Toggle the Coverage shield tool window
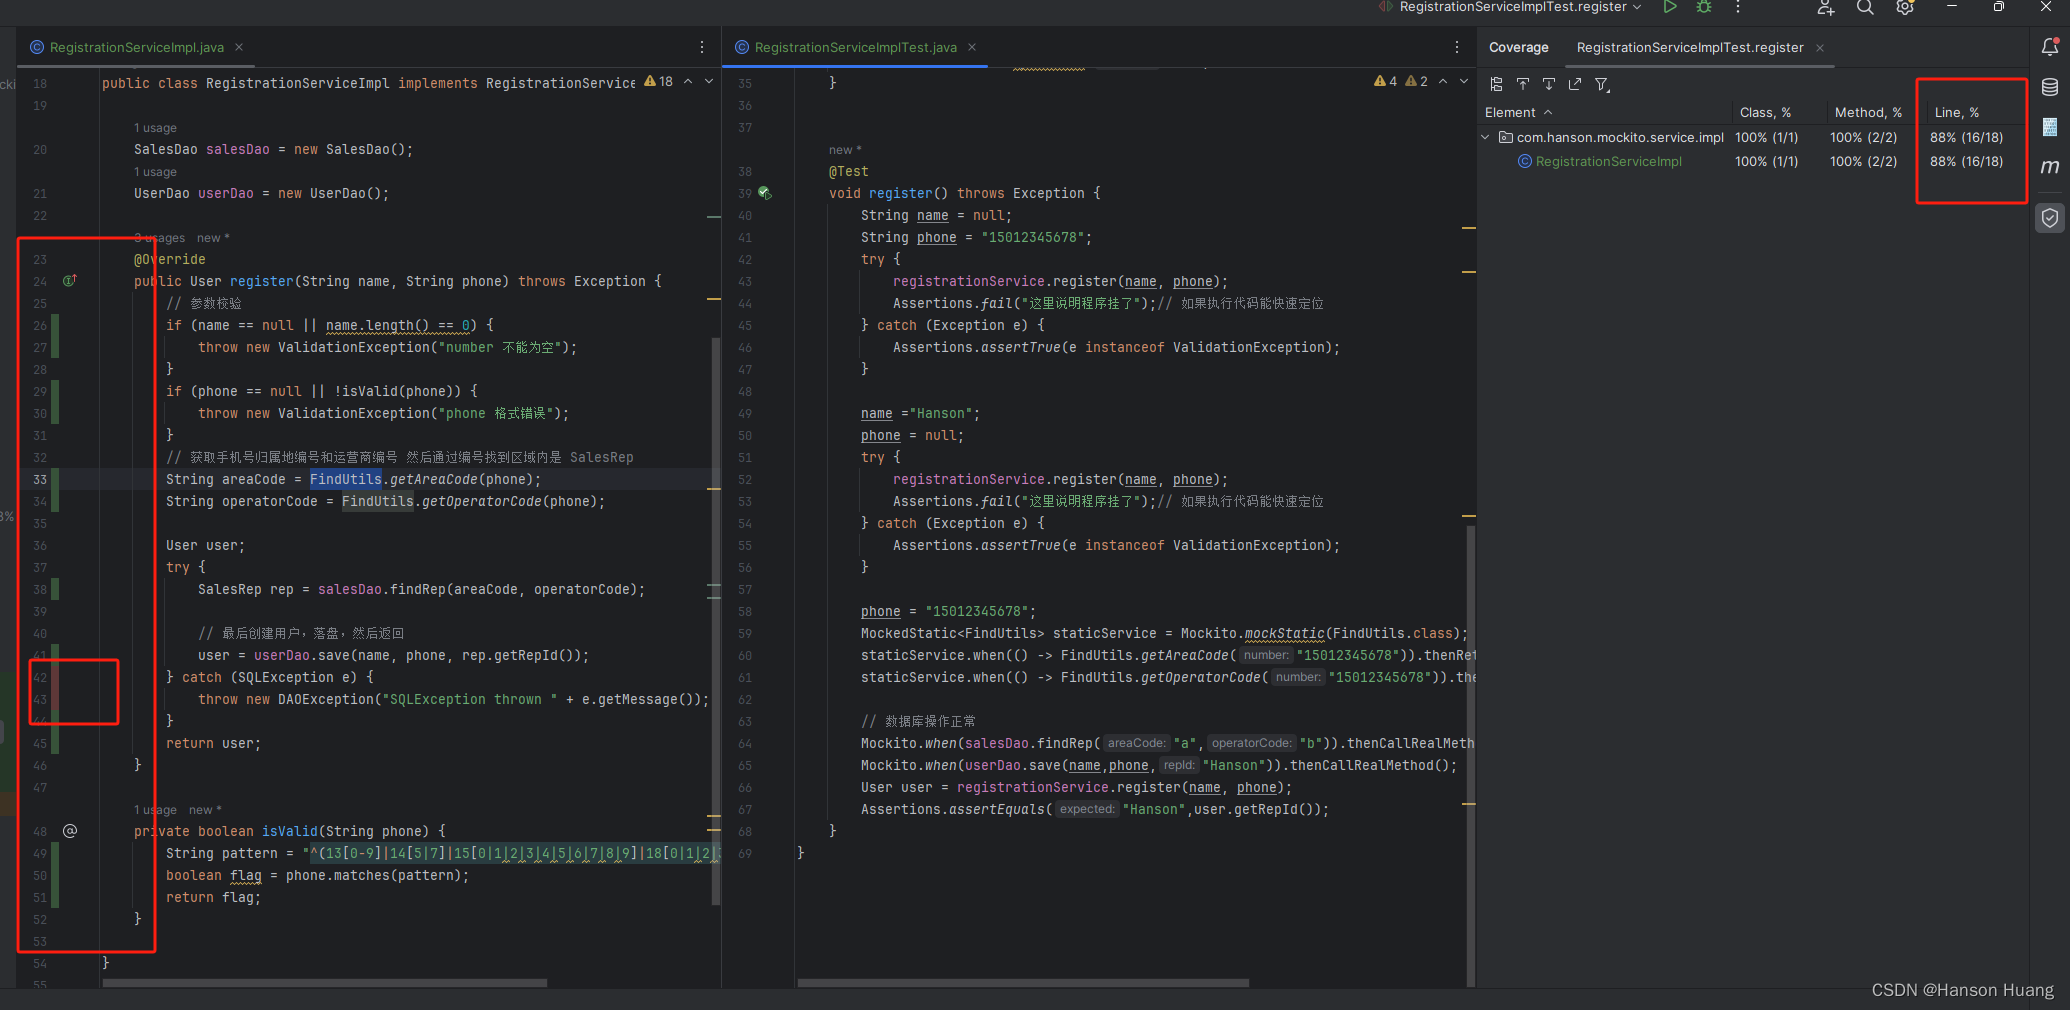Image resolution: width=2070 pixels, height=1010 pixels. click(2050, 218)
